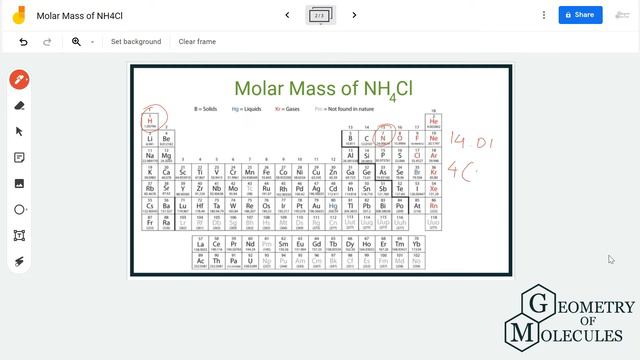640x360 pixels.
Task: Click the helium He cell
Action: [433, 122]
